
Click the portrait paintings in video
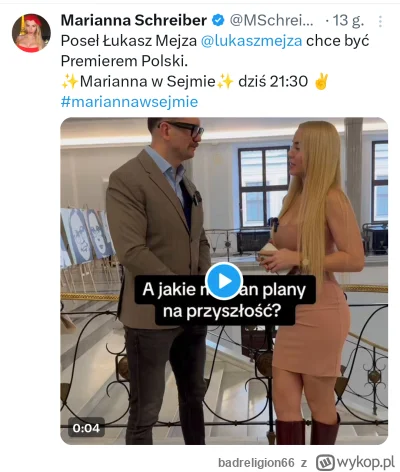(87, 238)
